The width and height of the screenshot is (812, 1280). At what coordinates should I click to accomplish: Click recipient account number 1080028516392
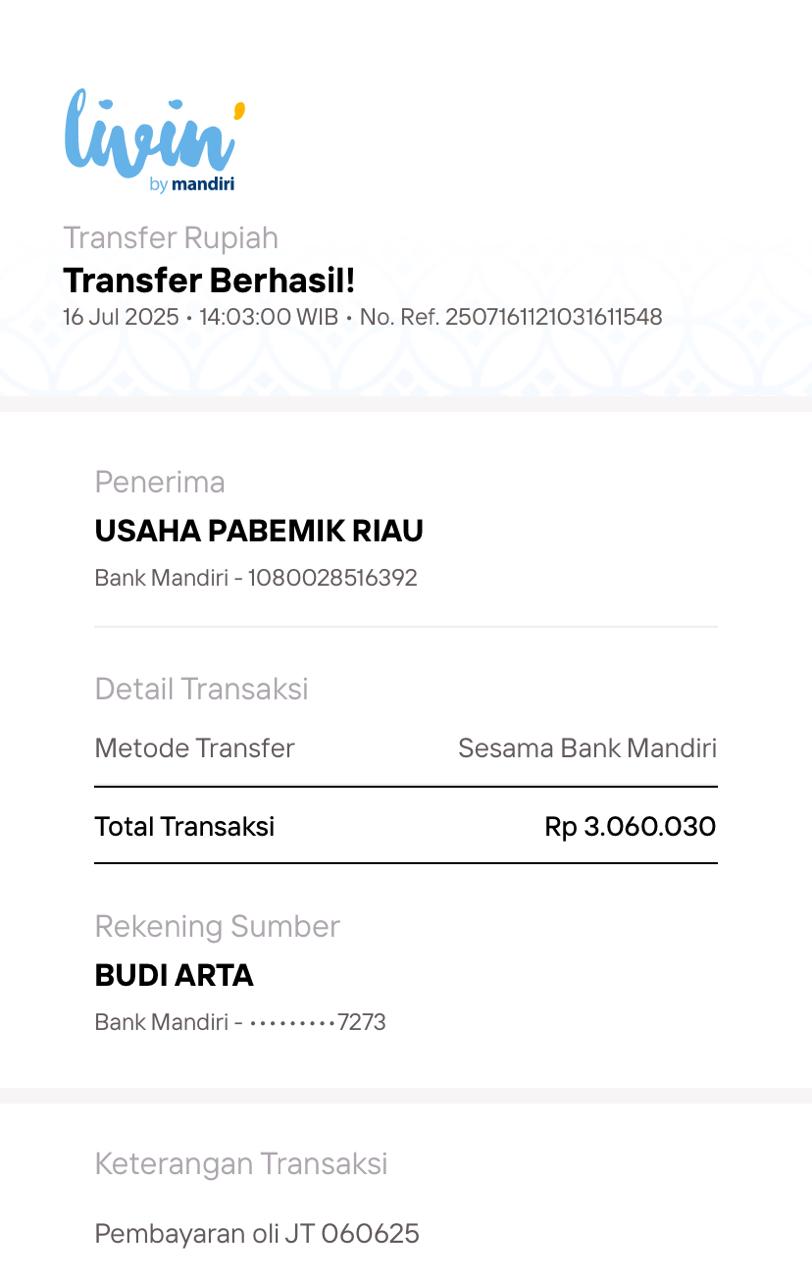point(332,578)
